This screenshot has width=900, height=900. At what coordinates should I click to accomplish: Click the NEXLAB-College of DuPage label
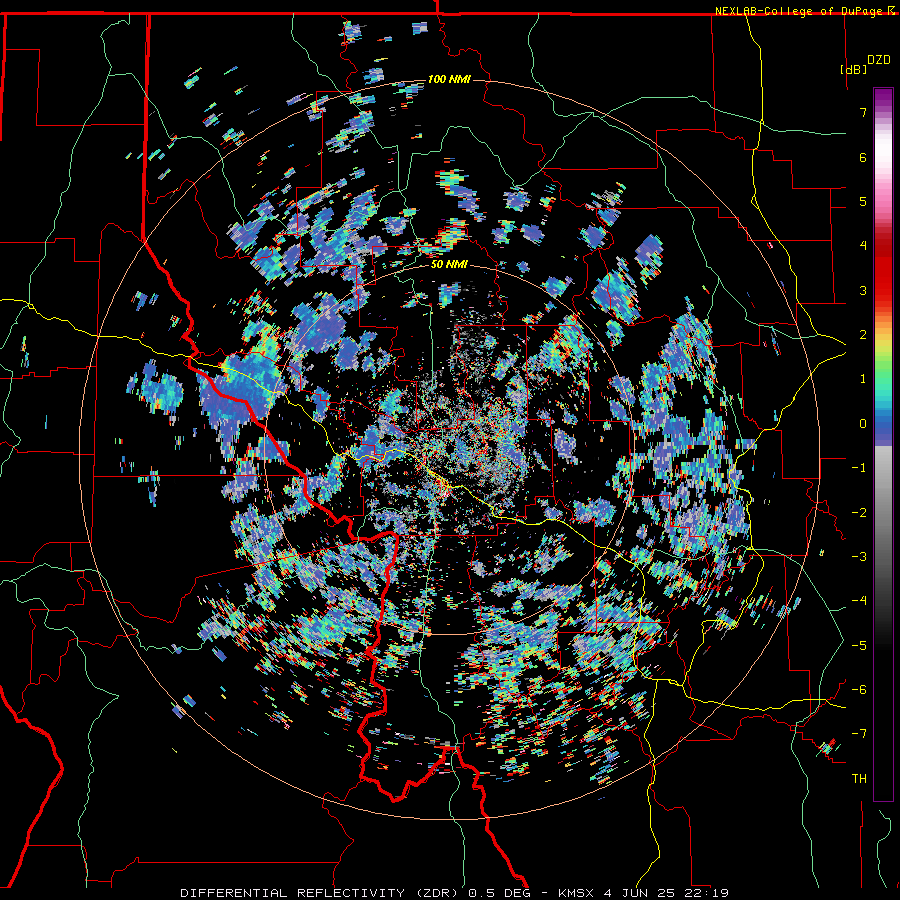pyautogui.click(x=799, y=11)
